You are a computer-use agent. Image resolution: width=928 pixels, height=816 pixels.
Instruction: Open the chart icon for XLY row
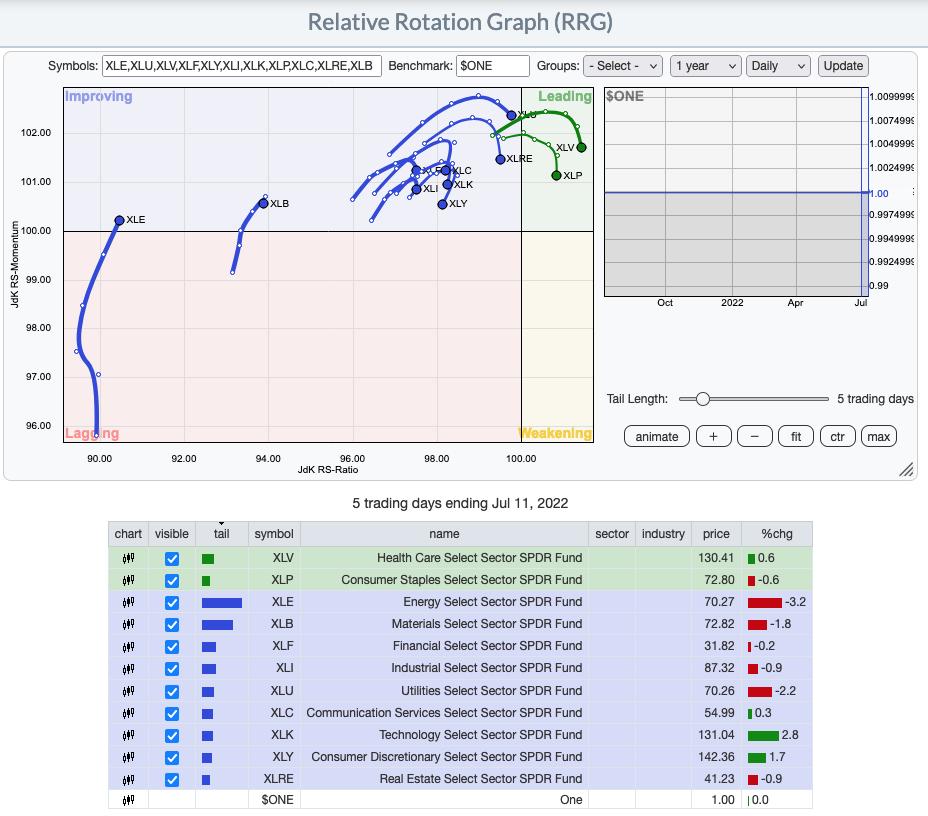point(128,757)
